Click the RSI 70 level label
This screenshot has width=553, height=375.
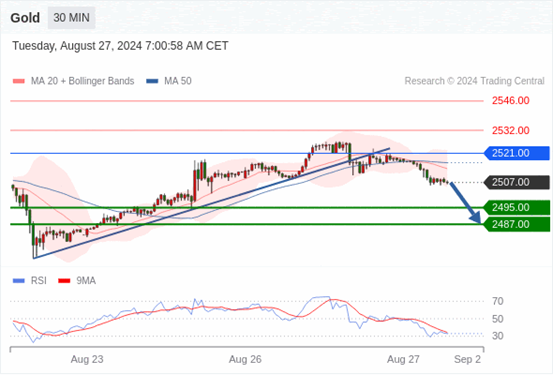pos(498,301)
